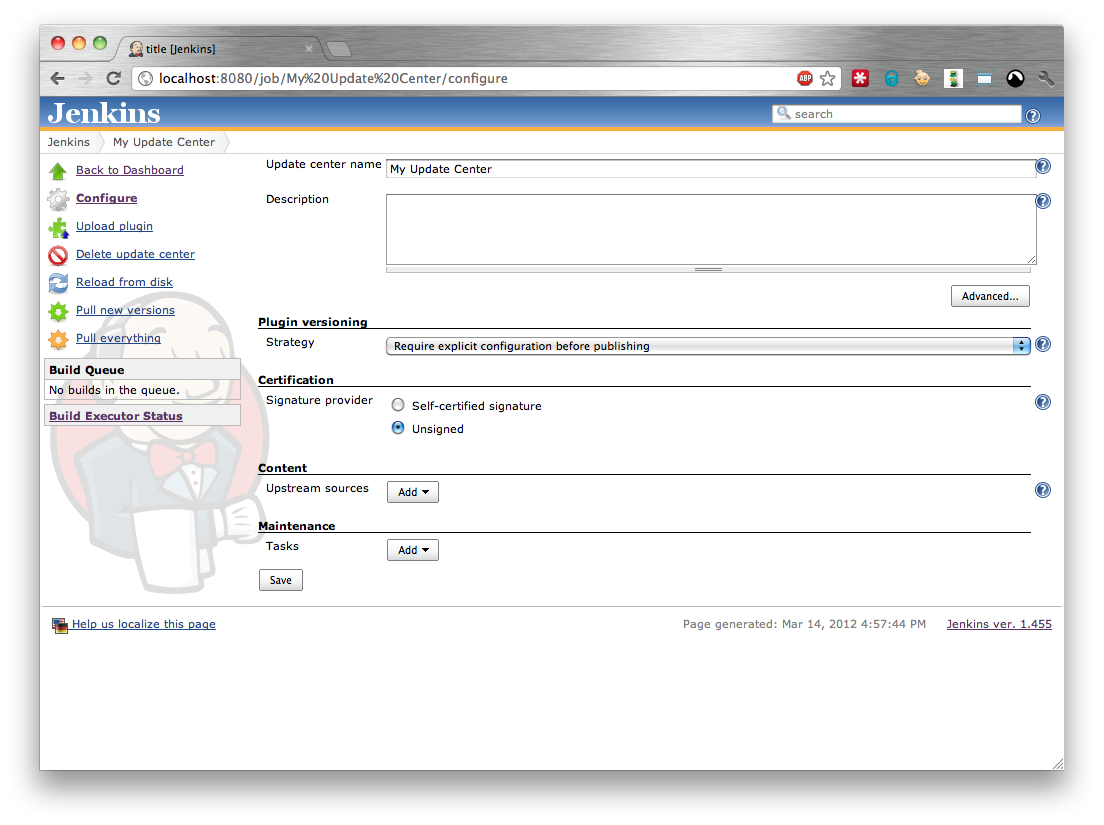This screenshot has width=1104, height=825.
Task: Click the teal circular extension icon
Action: tap(891, 79)
